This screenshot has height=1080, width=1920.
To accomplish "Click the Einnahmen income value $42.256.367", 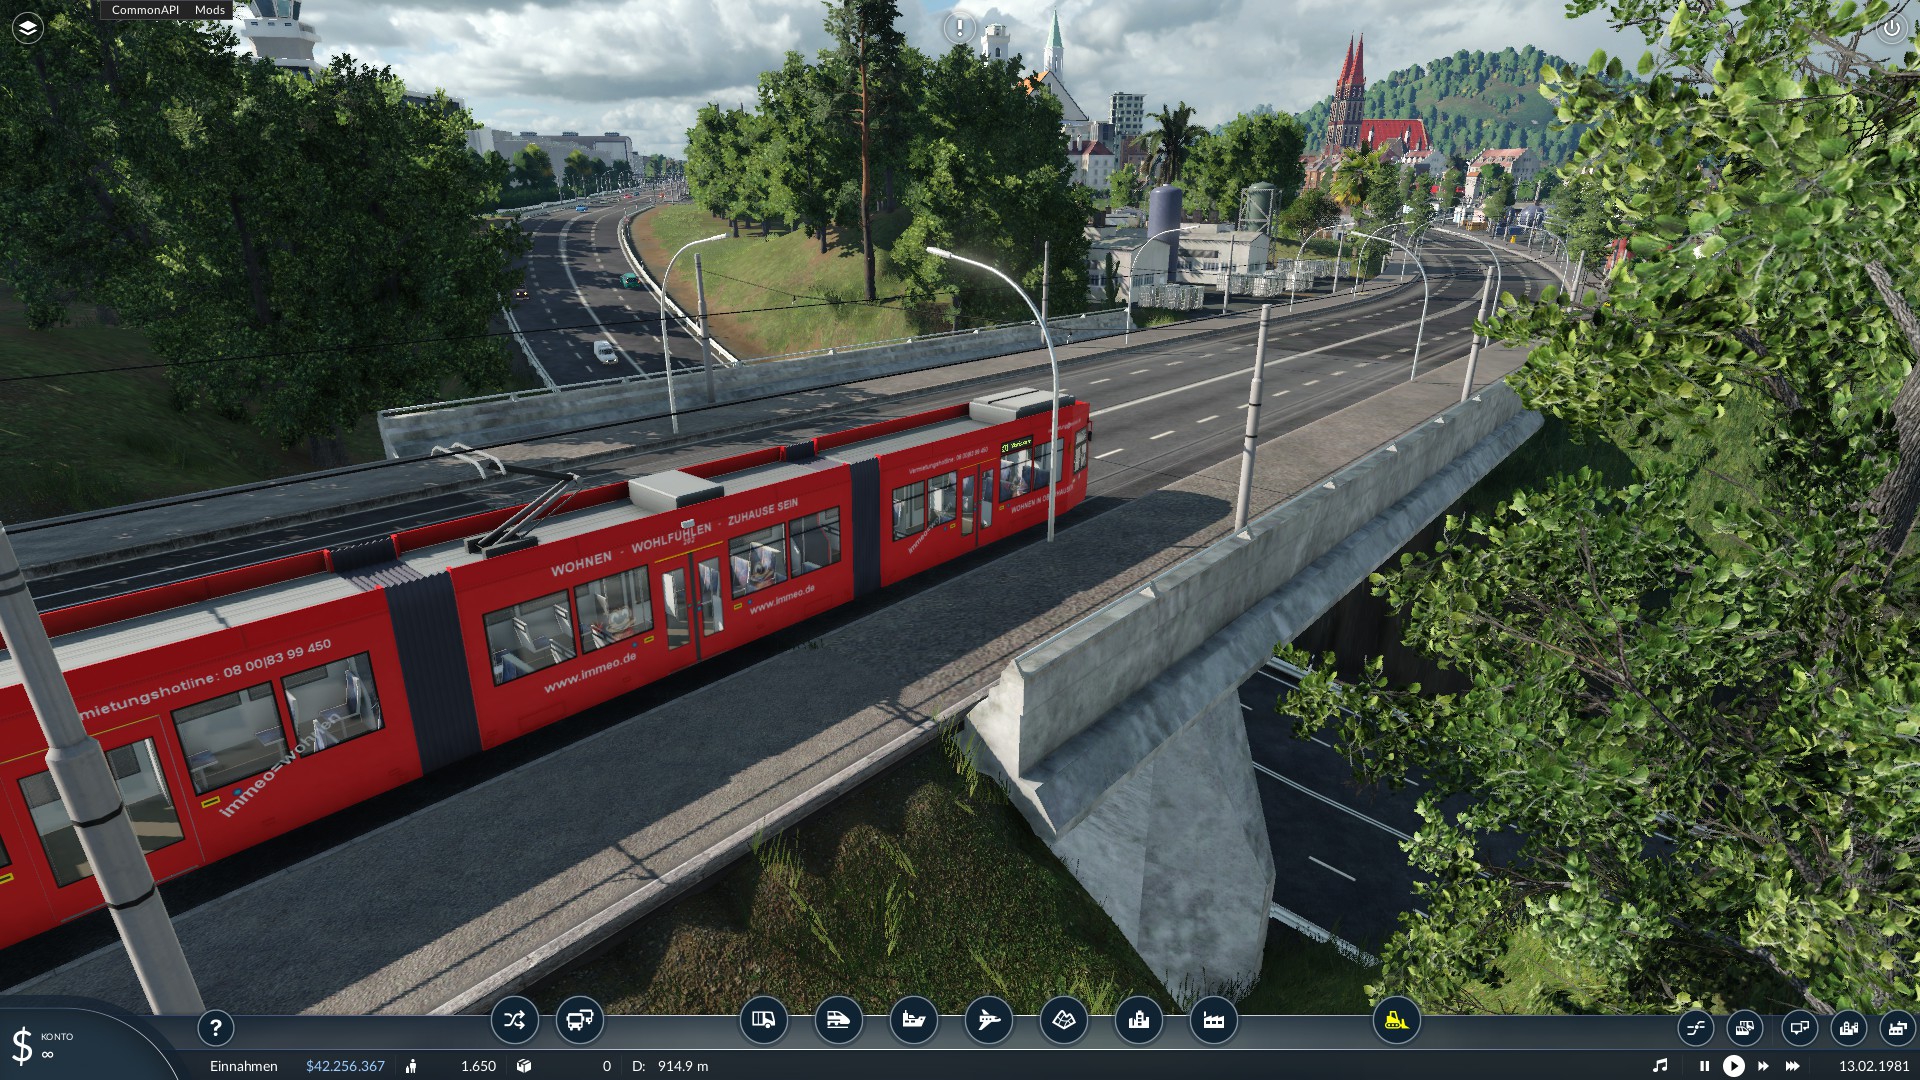I will pyautogui.click(x=345, y=1066).
